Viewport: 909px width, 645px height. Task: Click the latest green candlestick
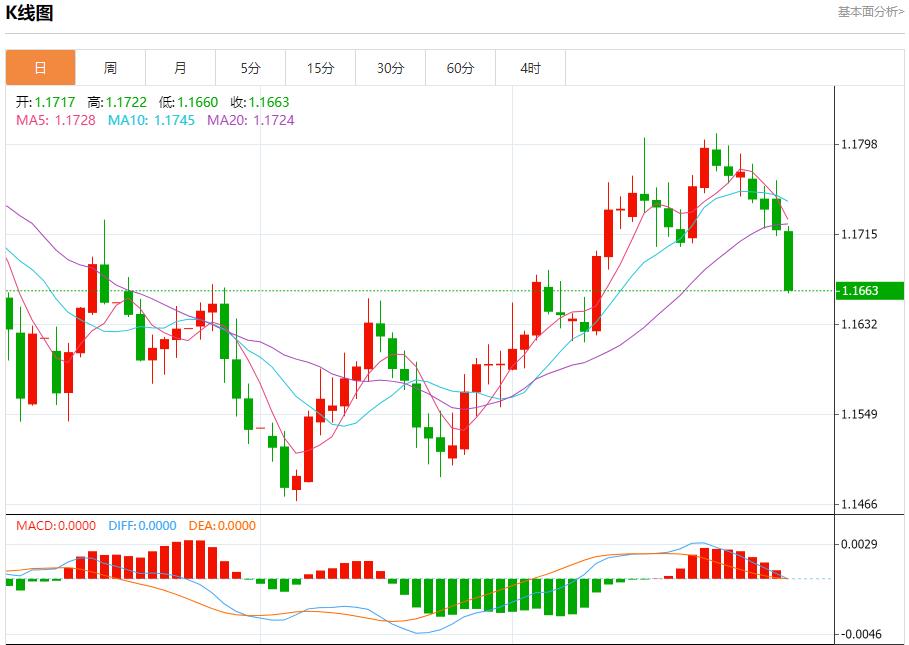[789, 260]
